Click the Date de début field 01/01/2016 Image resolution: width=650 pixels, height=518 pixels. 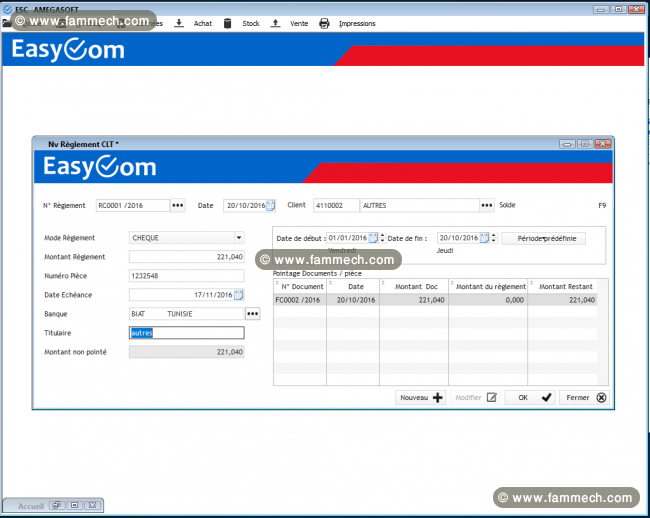(347, 238)
